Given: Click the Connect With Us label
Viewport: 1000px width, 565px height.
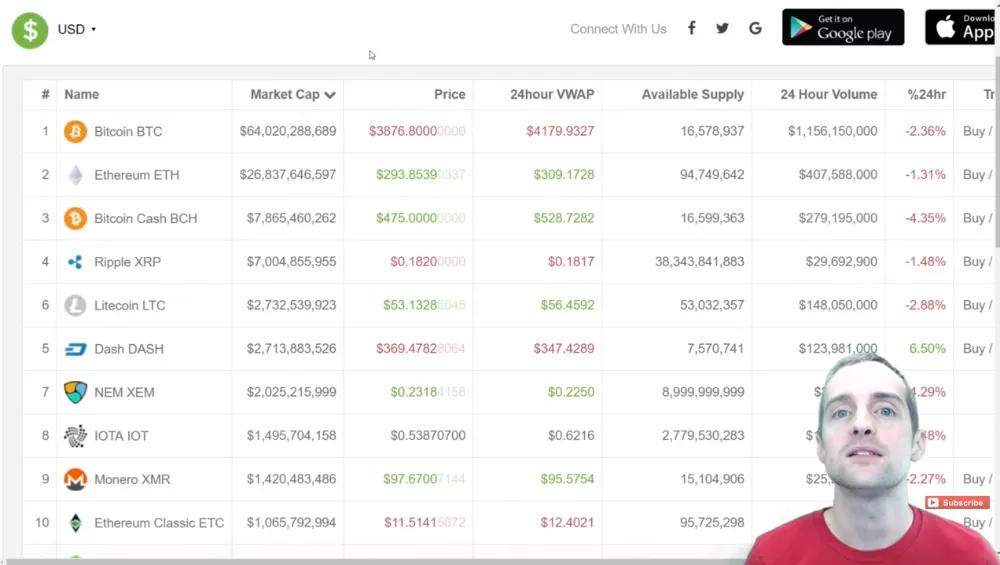Looking at the screenshot, I should 618,29.
